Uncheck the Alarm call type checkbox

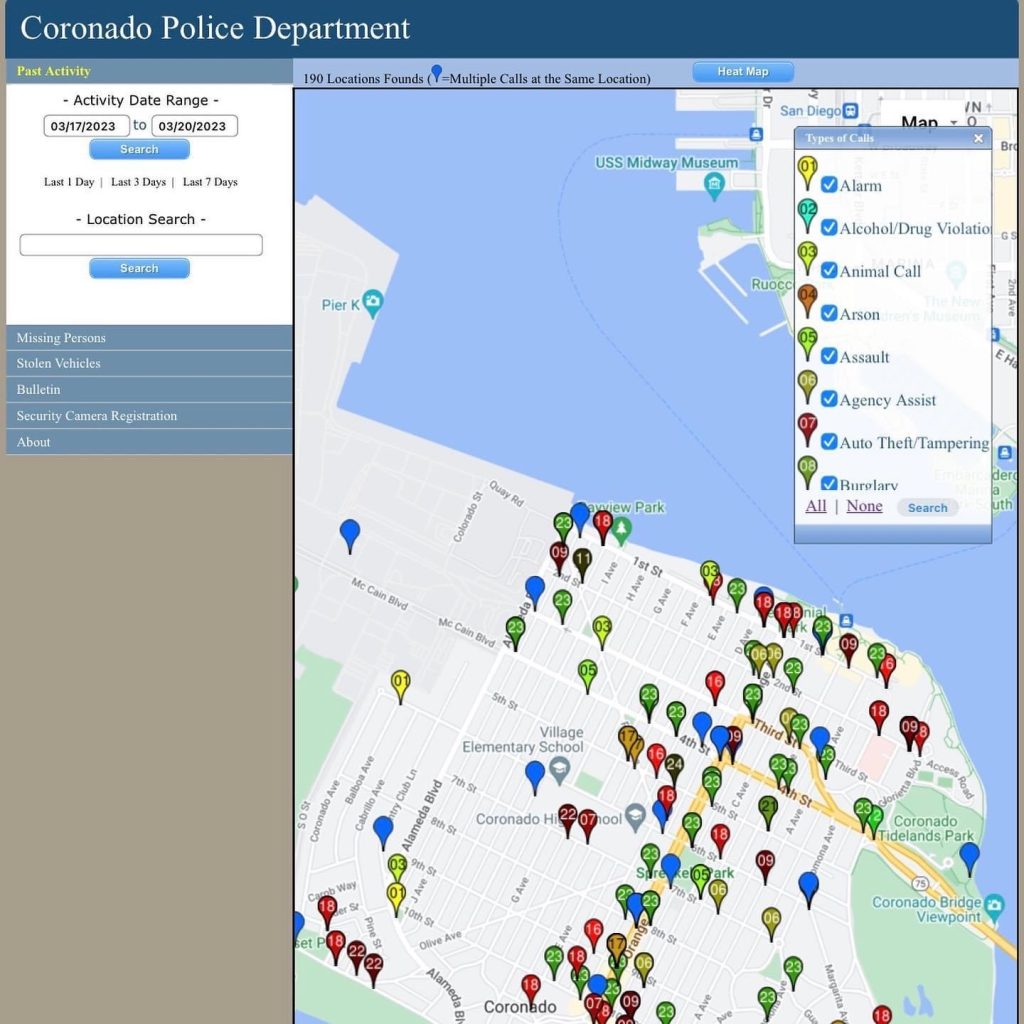(x=829, y=185)
